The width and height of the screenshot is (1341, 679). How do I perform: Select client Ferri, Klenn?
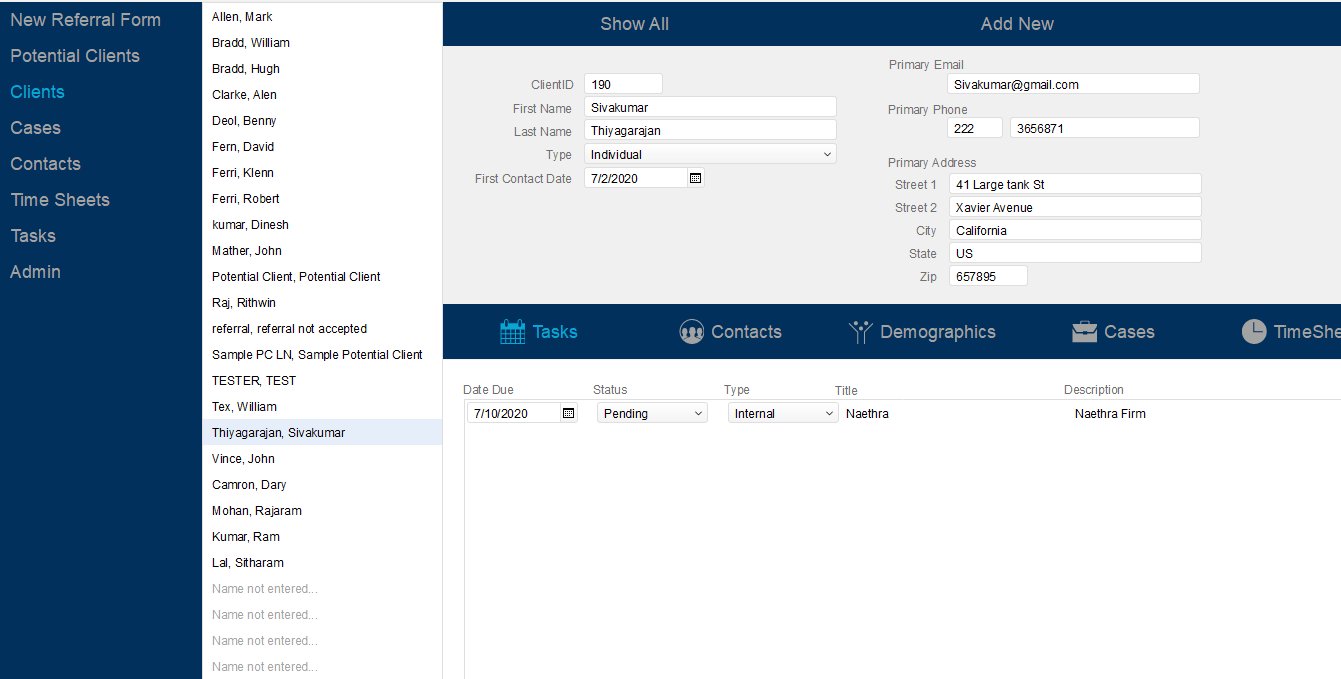pyautogui.click(x=322, y=173)
